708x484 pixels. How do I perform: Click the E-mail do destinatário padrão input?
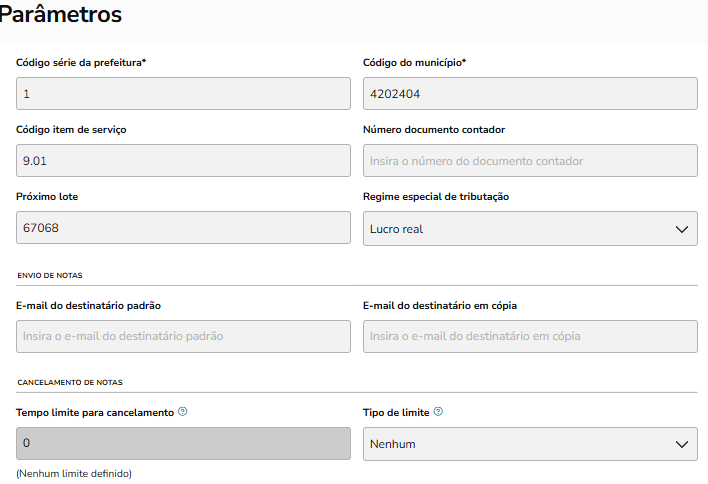pyautogui.click(x=183, y=337)
